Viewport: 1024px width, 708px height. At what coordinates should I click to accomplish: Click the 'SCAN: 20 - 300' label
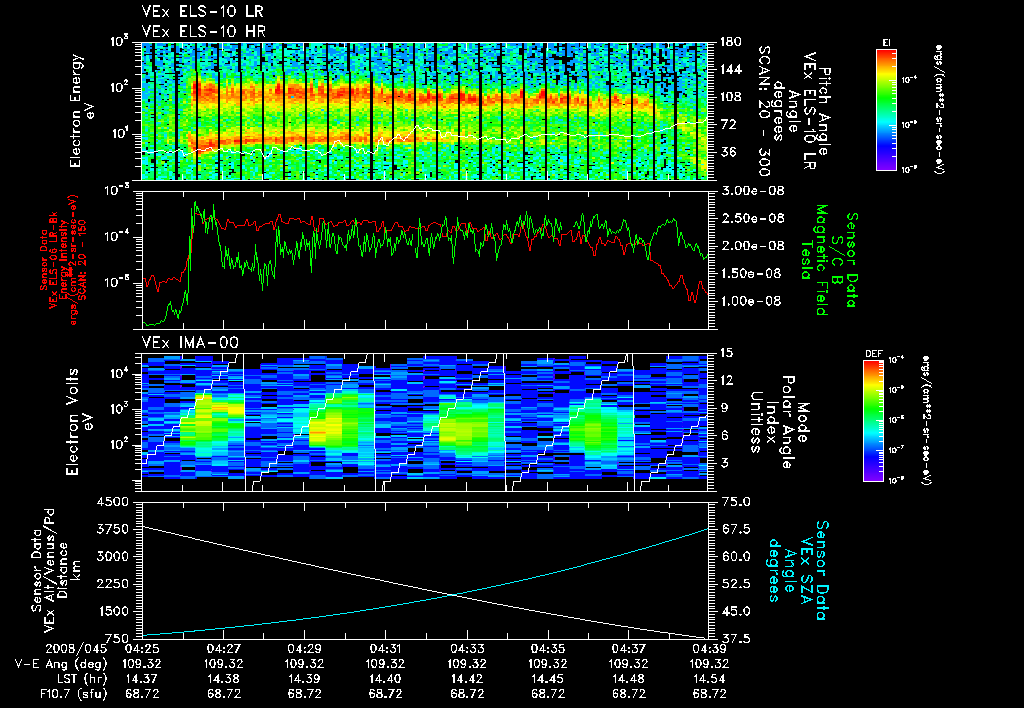coord(763,111)
